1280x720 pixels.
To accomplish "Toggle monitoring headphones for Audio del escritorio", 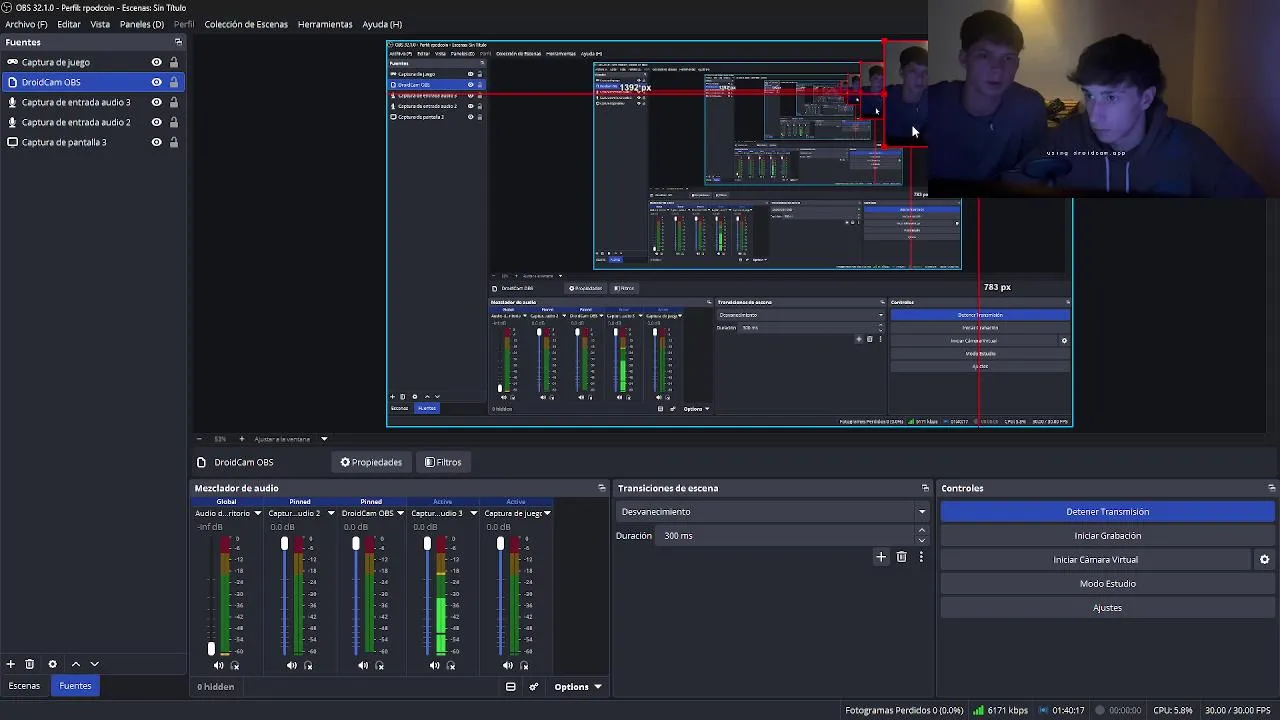I will click(x=235, y=666).
